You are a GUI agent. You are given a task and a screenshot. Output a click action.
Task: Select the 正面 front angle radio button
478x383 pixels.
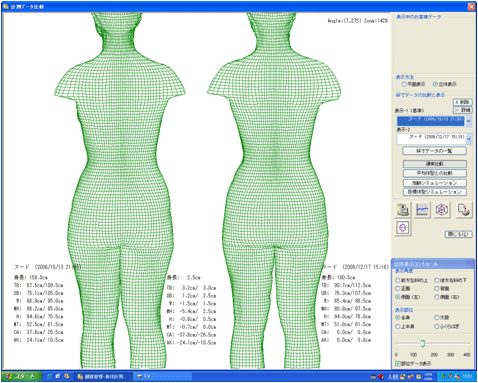click(x=398, y=288)
